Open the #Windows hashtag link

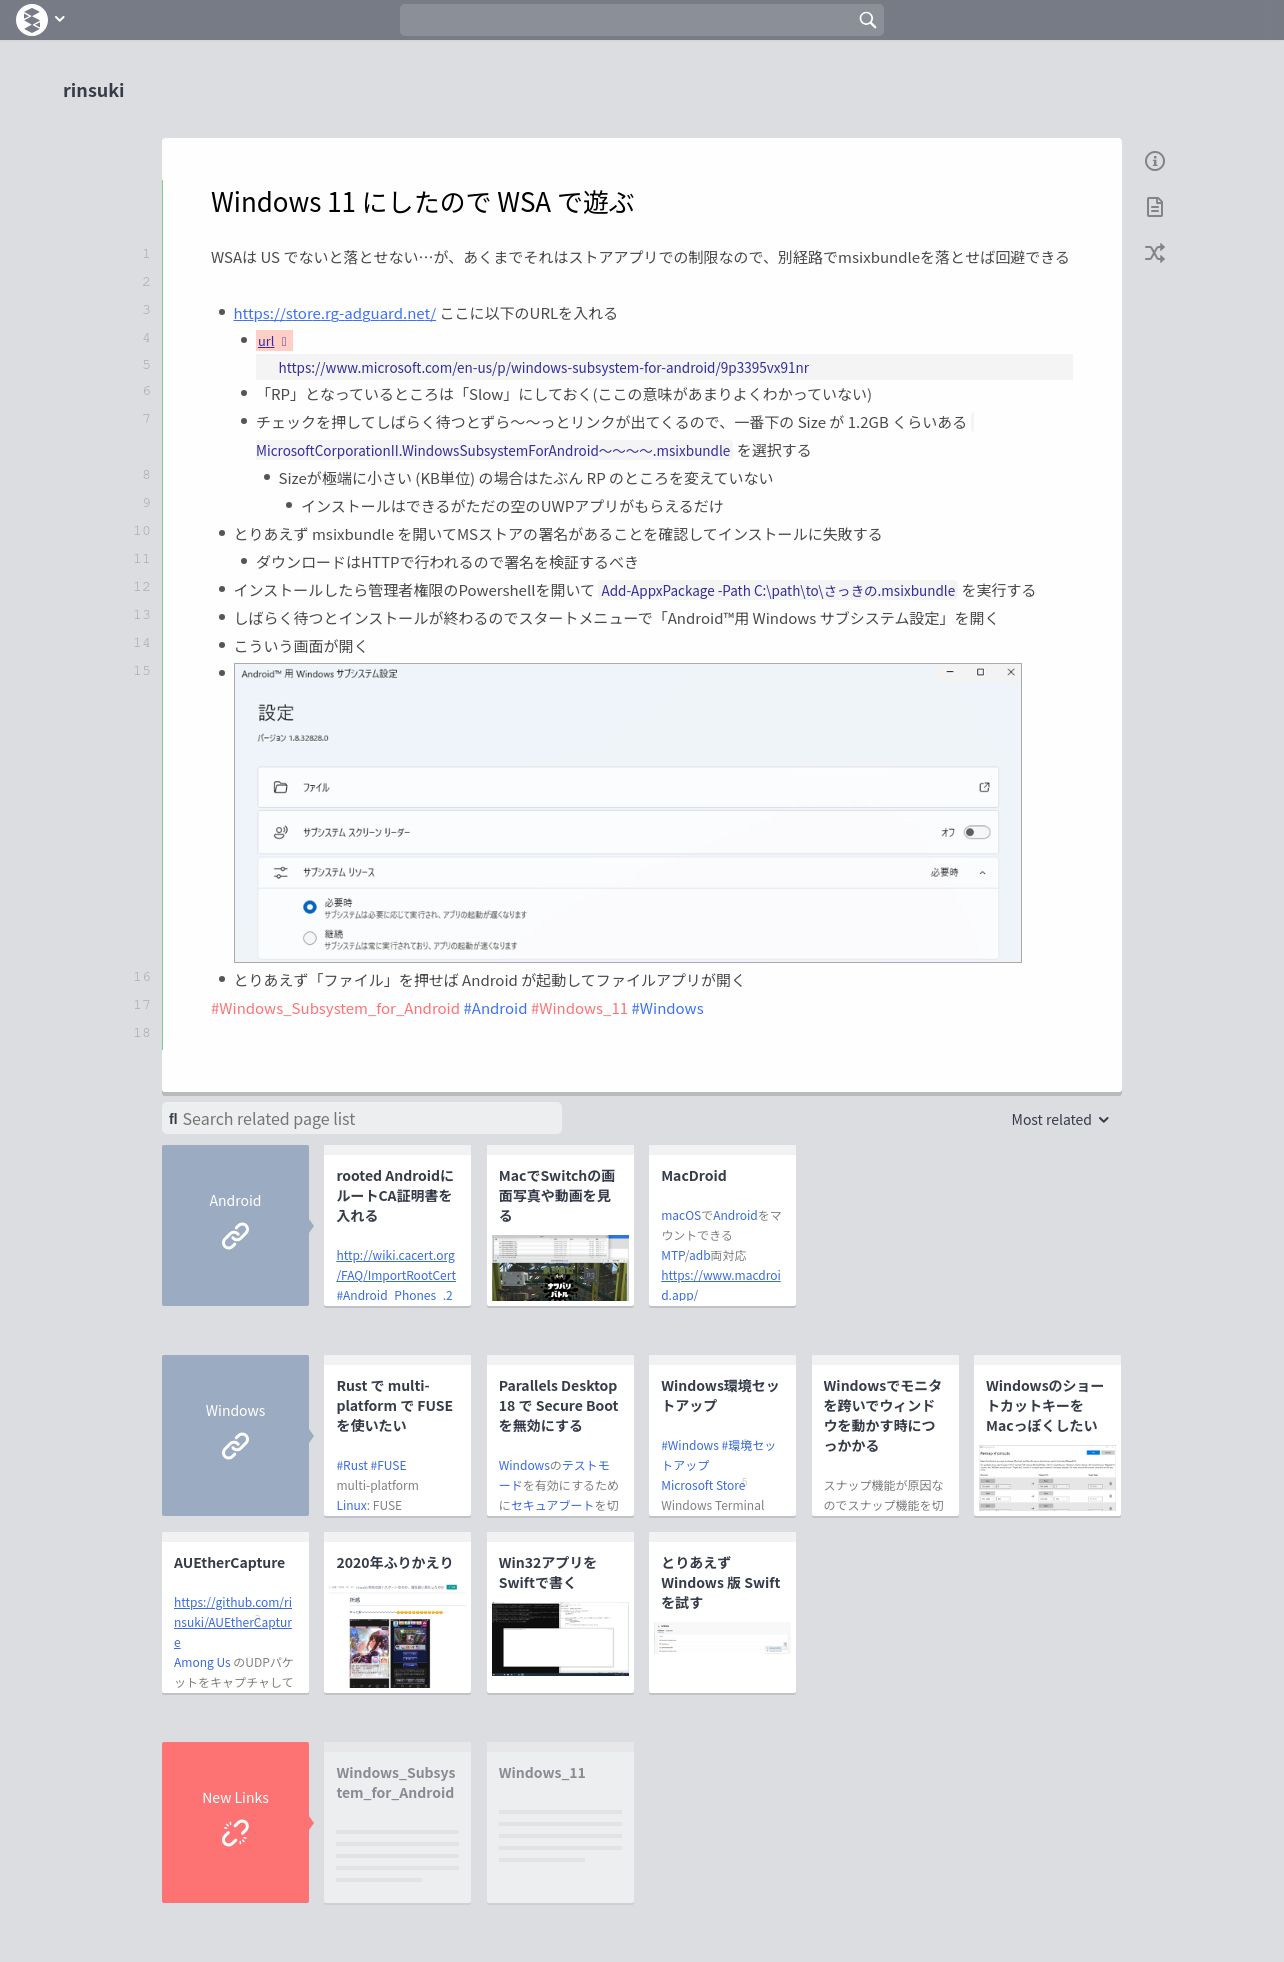tap(667, 1008)
